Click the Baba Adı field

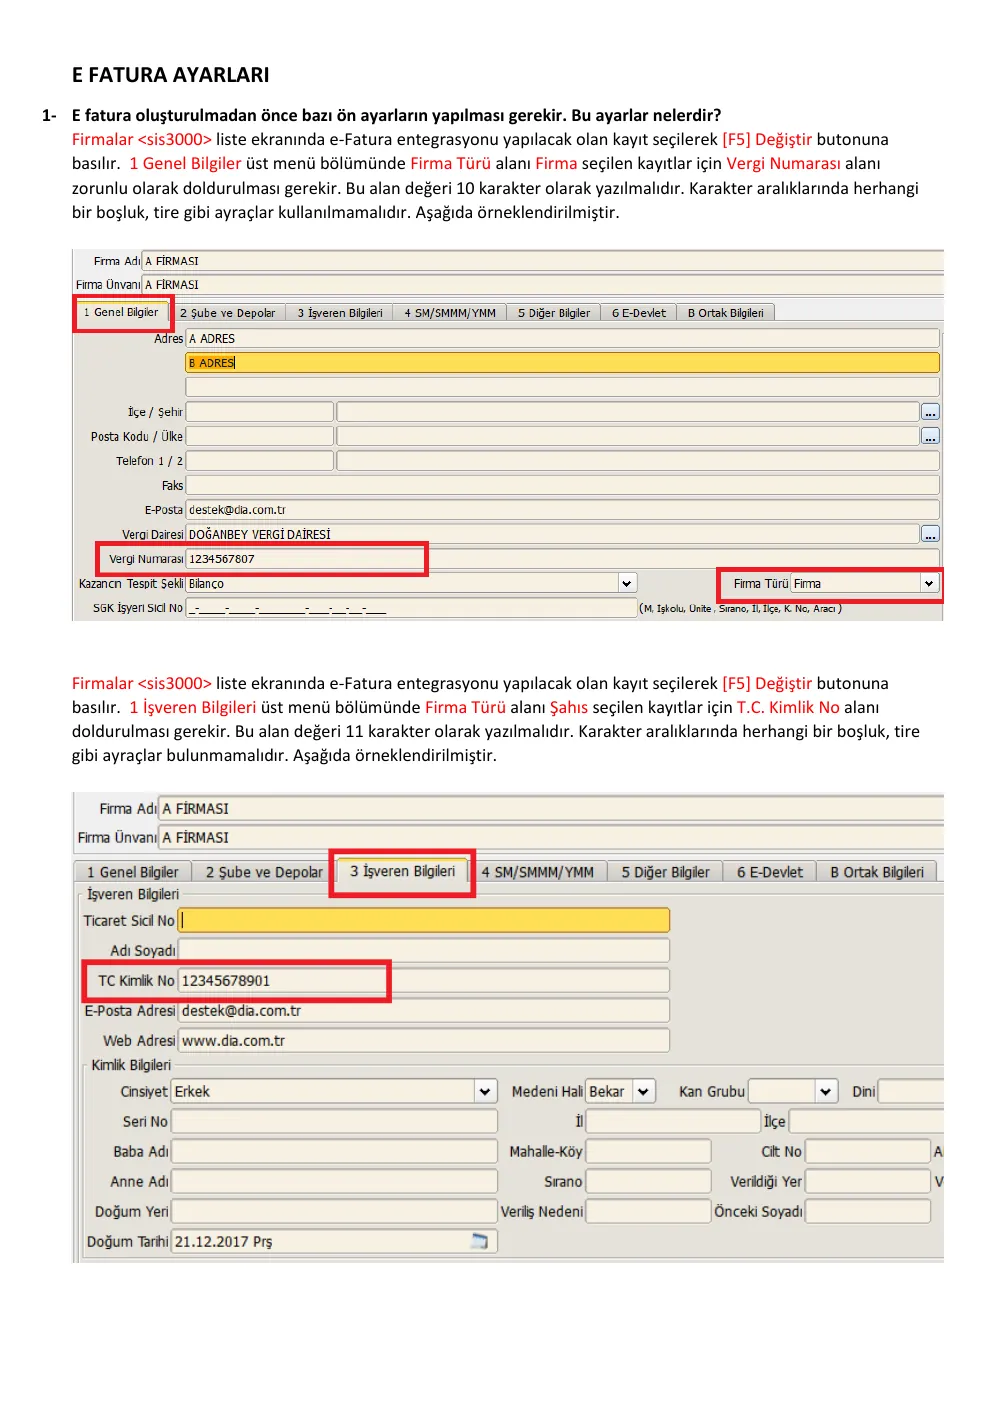point(335,1151)
